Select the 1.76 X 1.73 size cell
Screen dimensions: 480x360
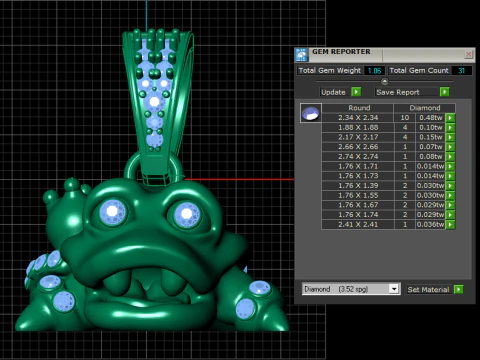[358, 176]
